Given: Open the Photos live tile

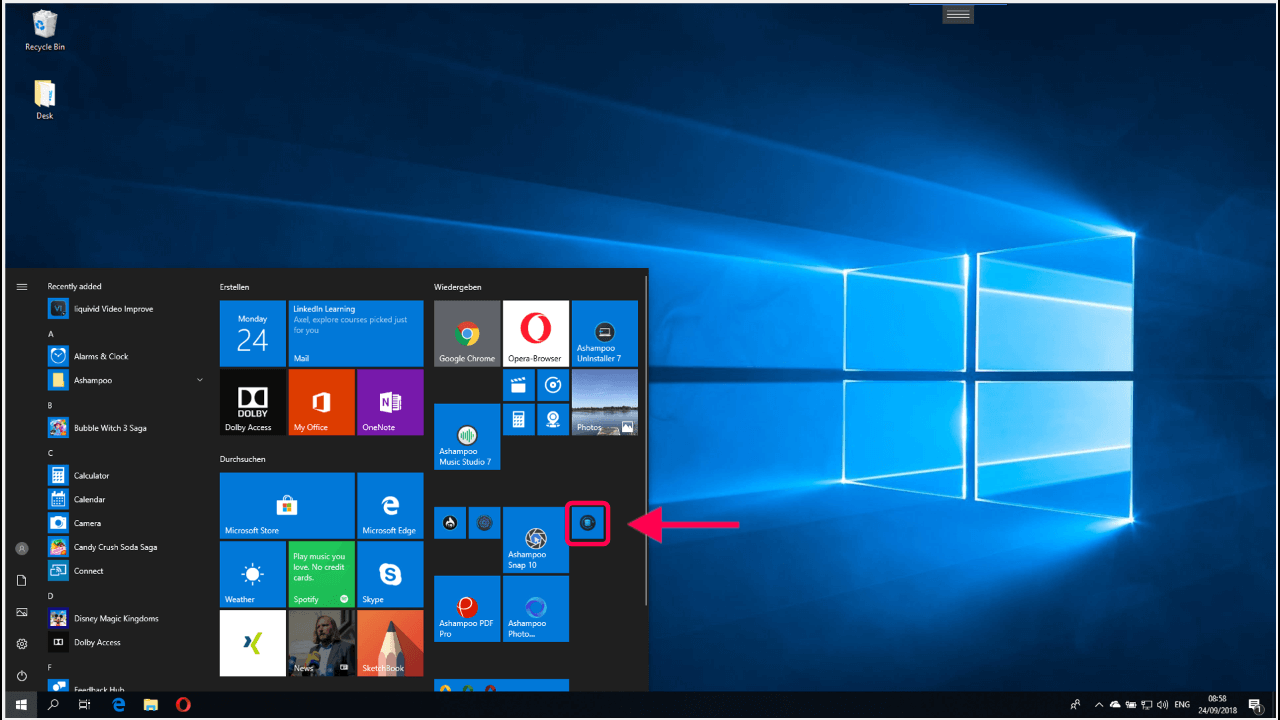Looking at the screenshot, I should coord(604,402).
